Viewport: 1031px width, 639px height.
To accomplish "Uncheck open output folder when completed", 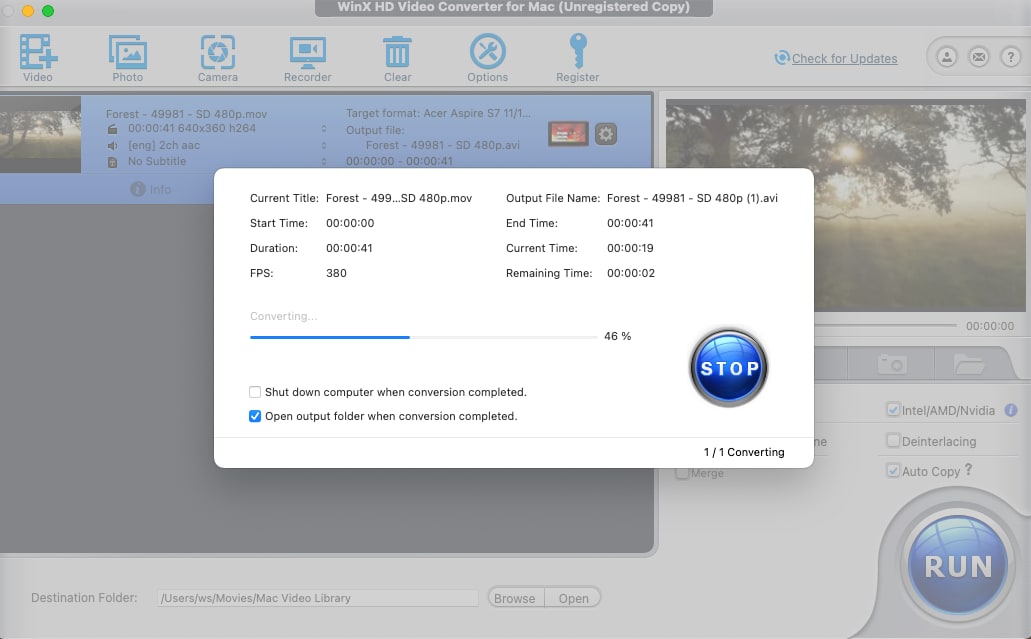I will pyautogui.click(x=255, y=416).
